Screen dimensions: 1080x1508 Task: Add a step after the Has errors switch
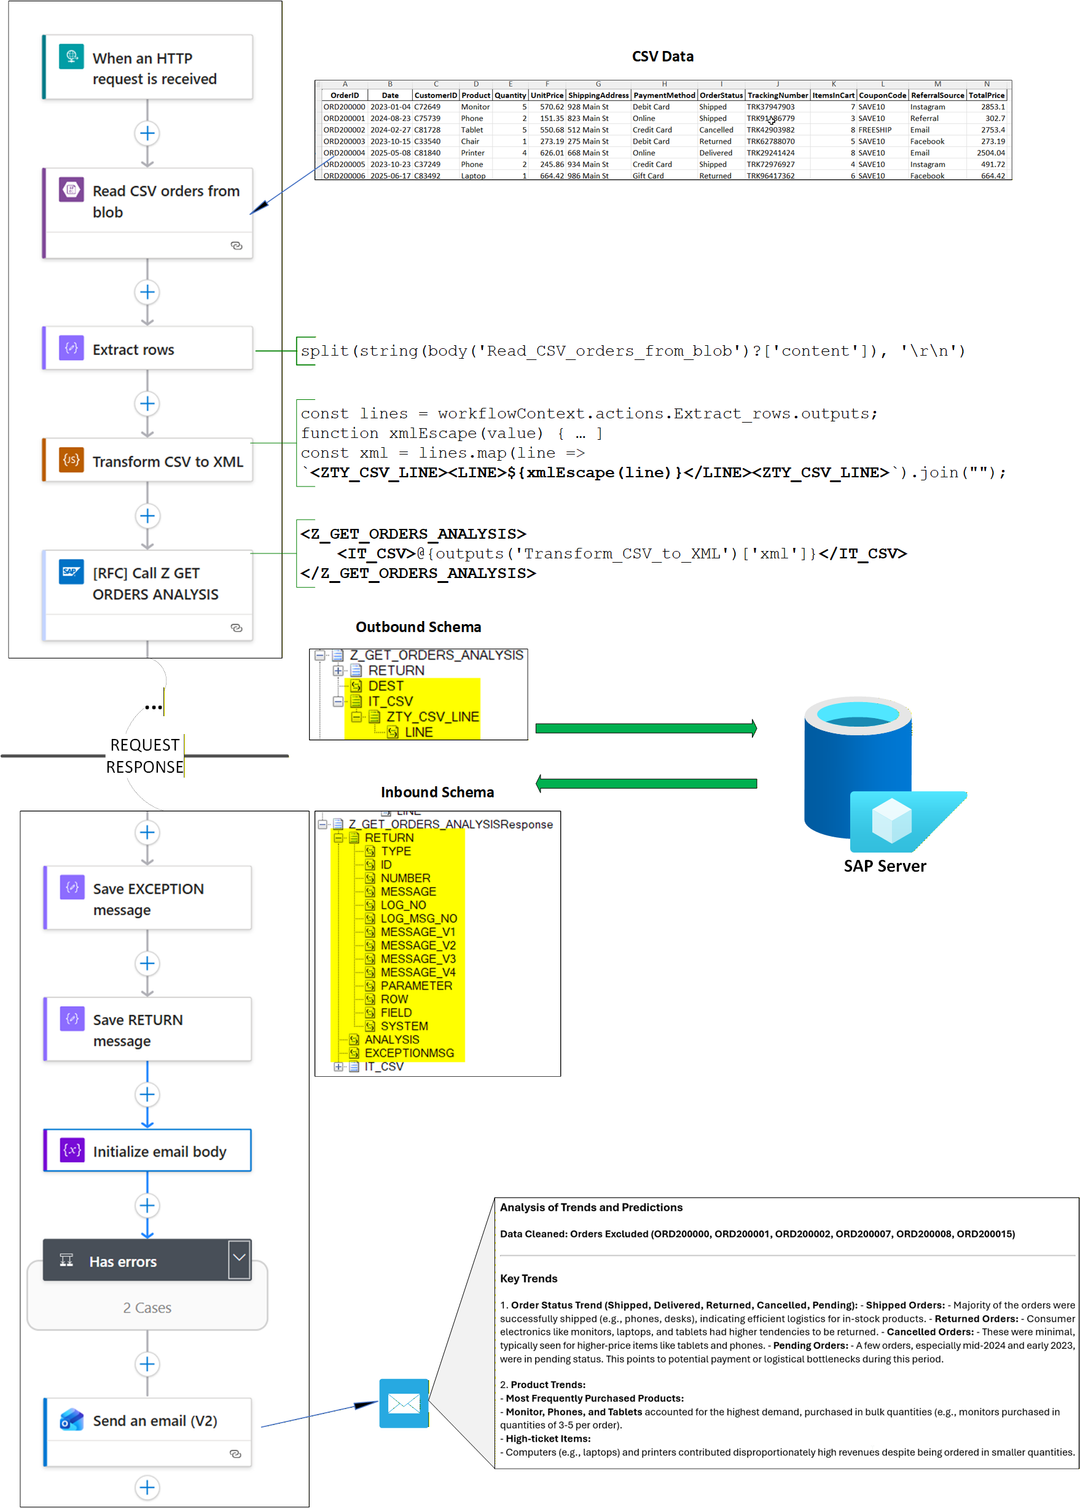tap(147, 1365)
